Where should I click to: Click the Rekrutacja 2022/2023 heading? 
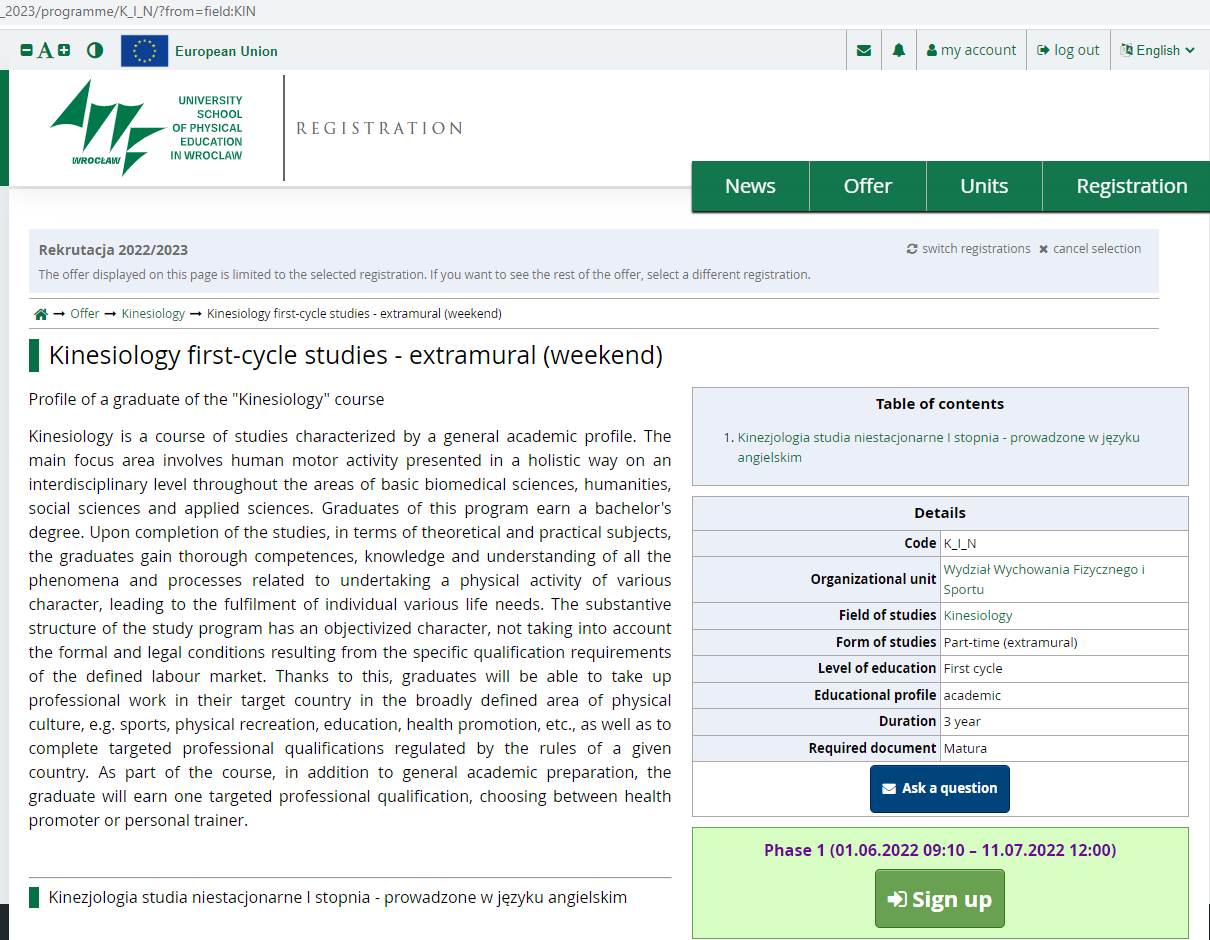point(113,250)
